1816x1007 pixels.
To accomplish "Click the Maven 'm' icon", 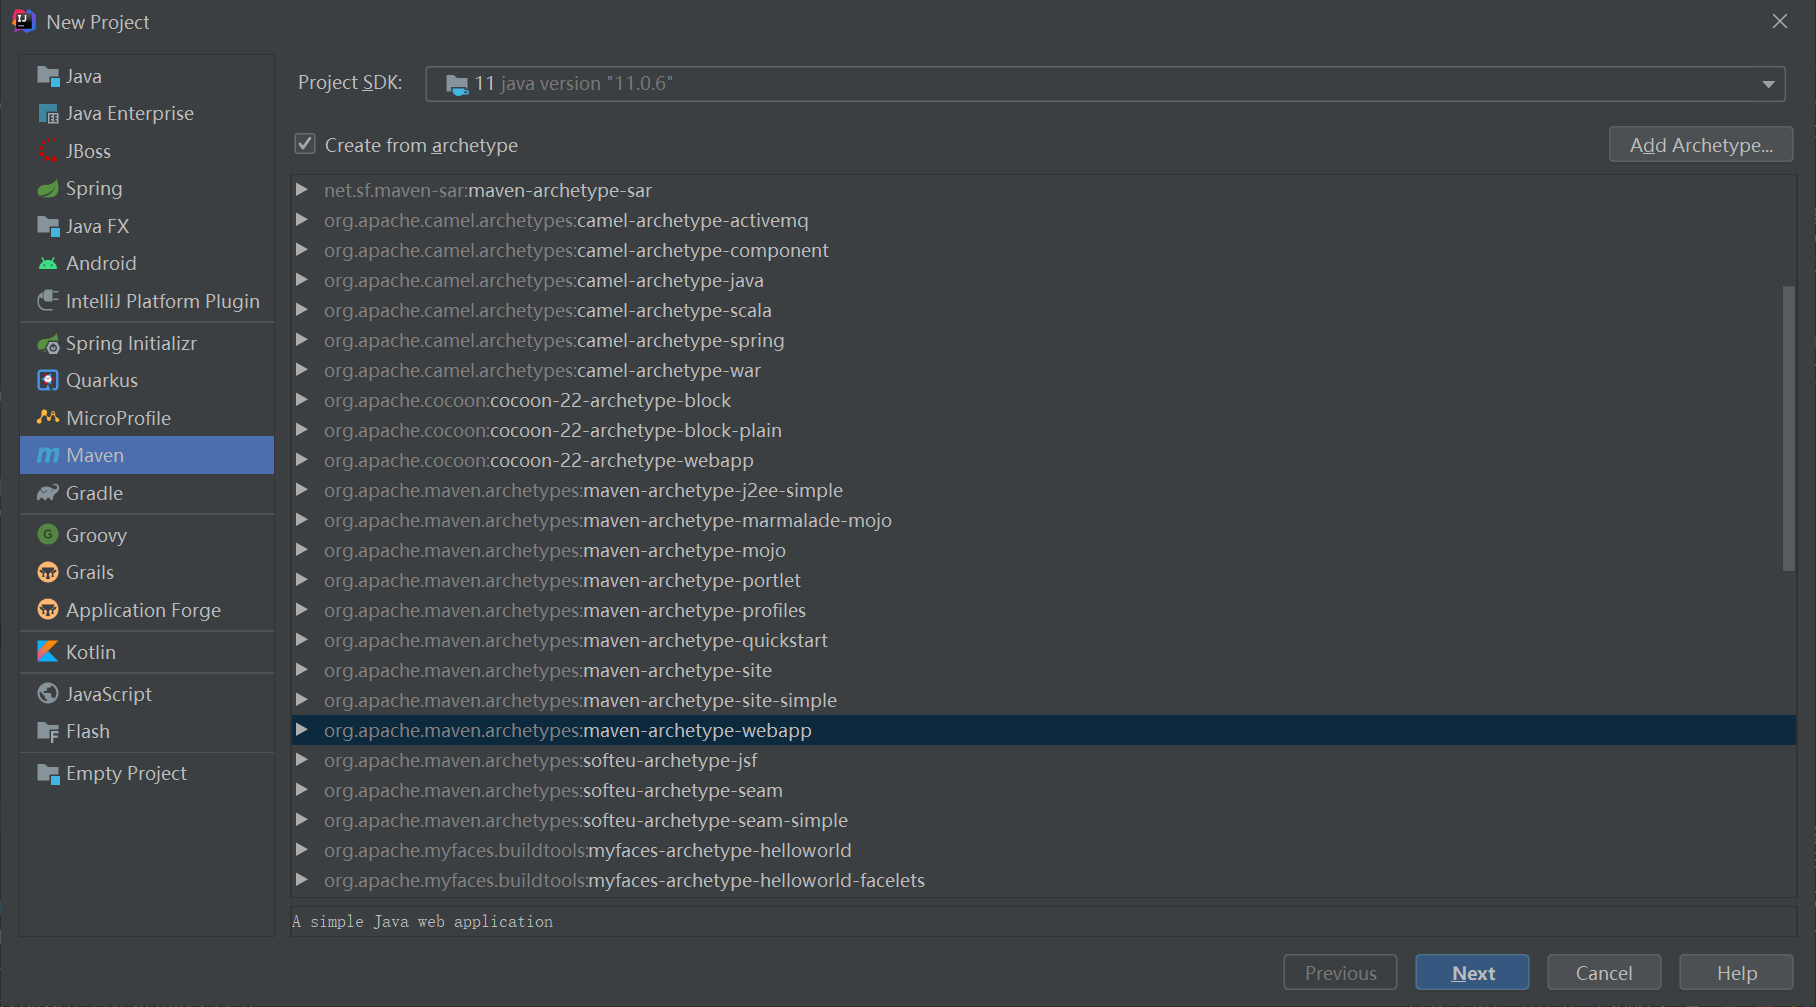I will point(48,455).
